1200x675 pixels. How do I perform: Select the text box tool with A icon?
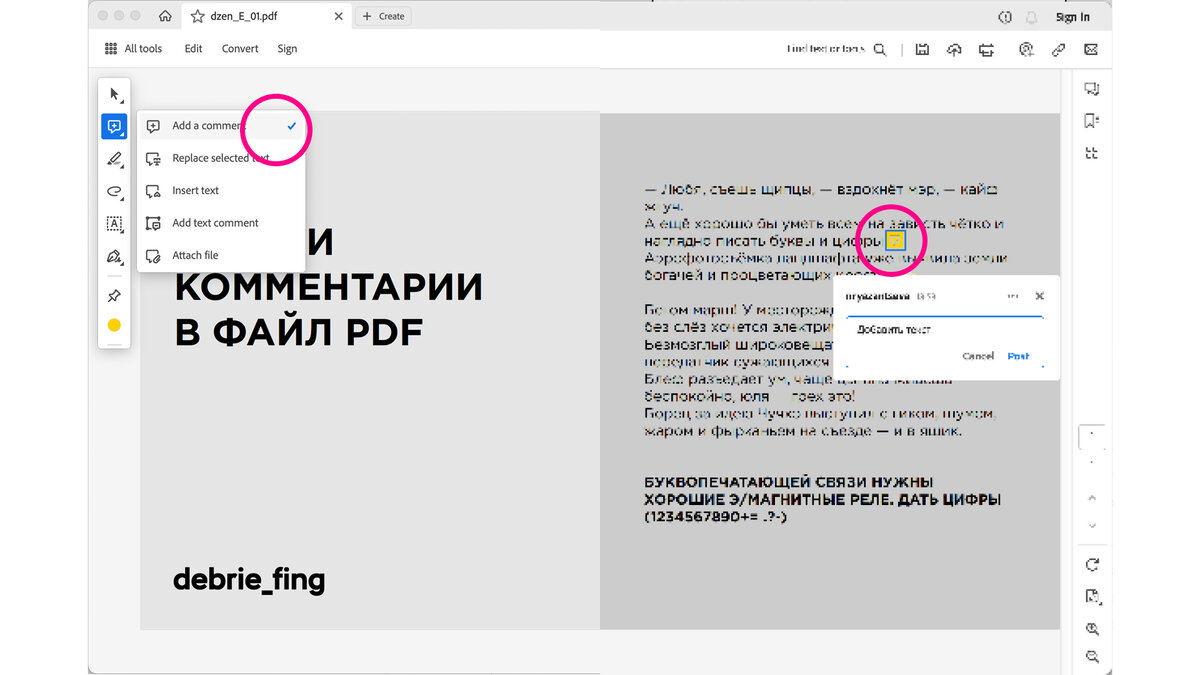click(x=114, y=223)
